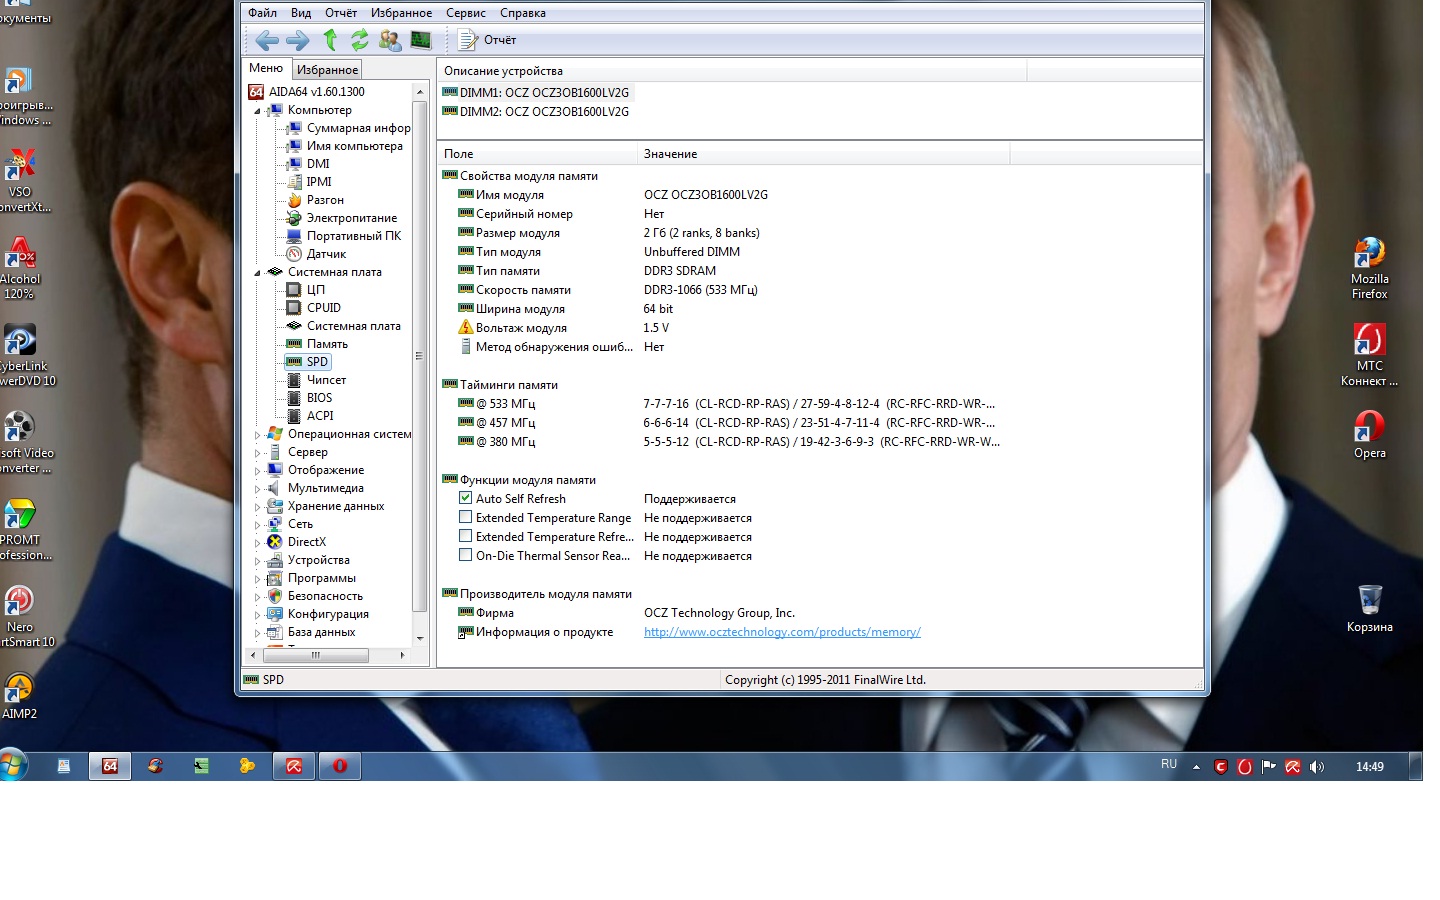
Task: Click the Windows Start orb
Action: [x=13, y=766]
